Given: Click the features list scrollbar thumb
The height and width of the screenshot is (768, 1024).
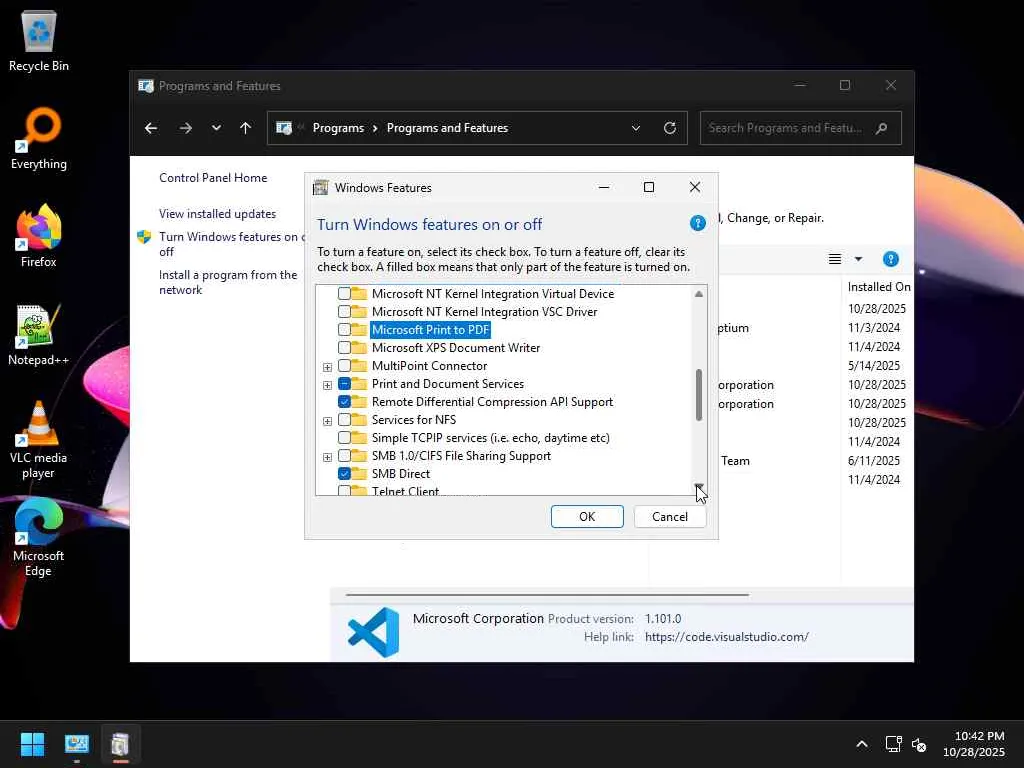Looking at the screenshot, I should pos(699,395).
